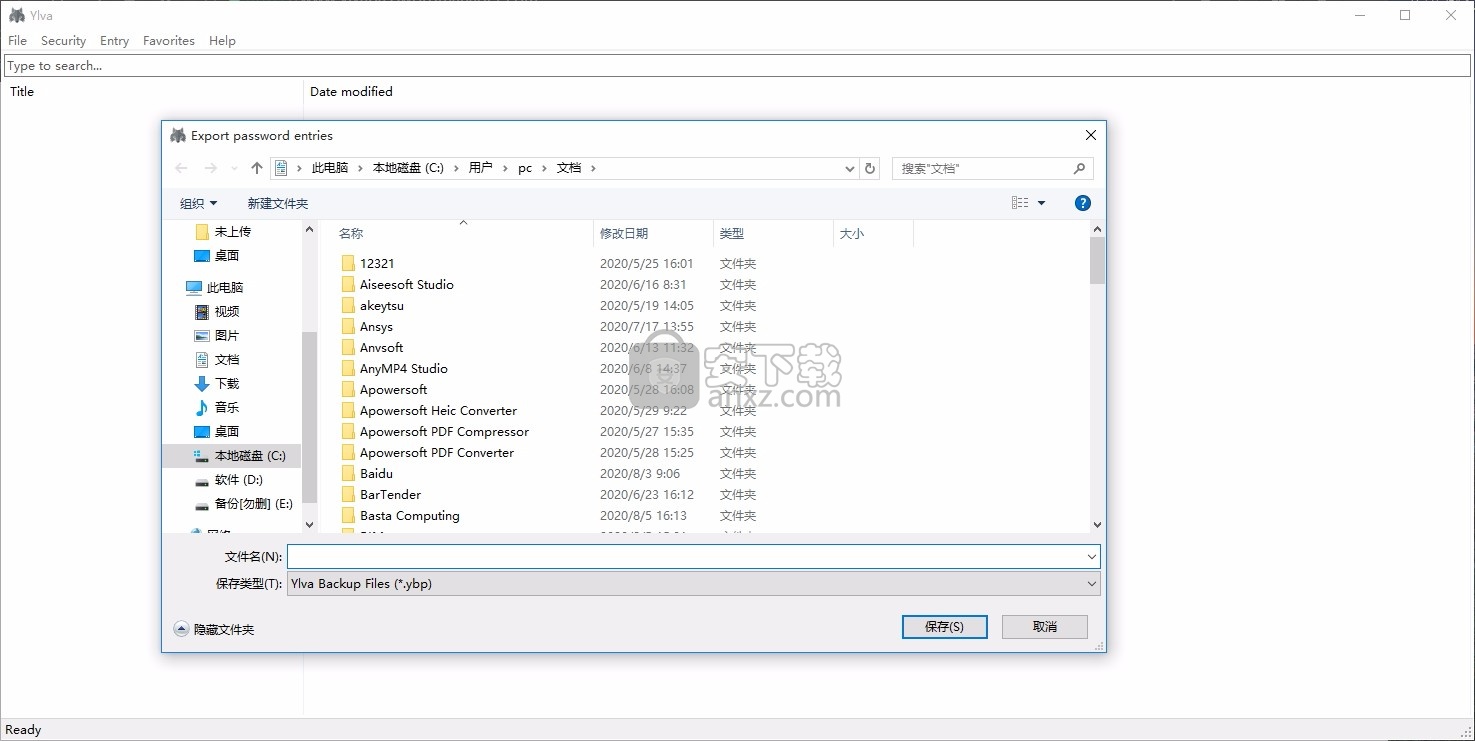Select 文档 in the sidebar tree
Image resolution: width=1475 pixels, height=741 pixels.
click(x=227, y=359)
